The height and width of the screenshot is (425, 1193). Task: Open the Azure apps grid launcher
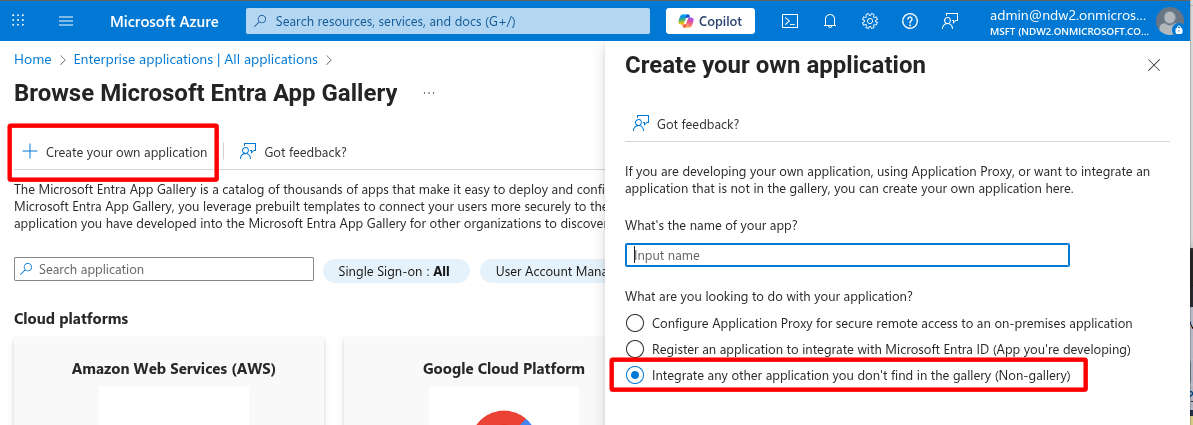[x=18, y=21]
